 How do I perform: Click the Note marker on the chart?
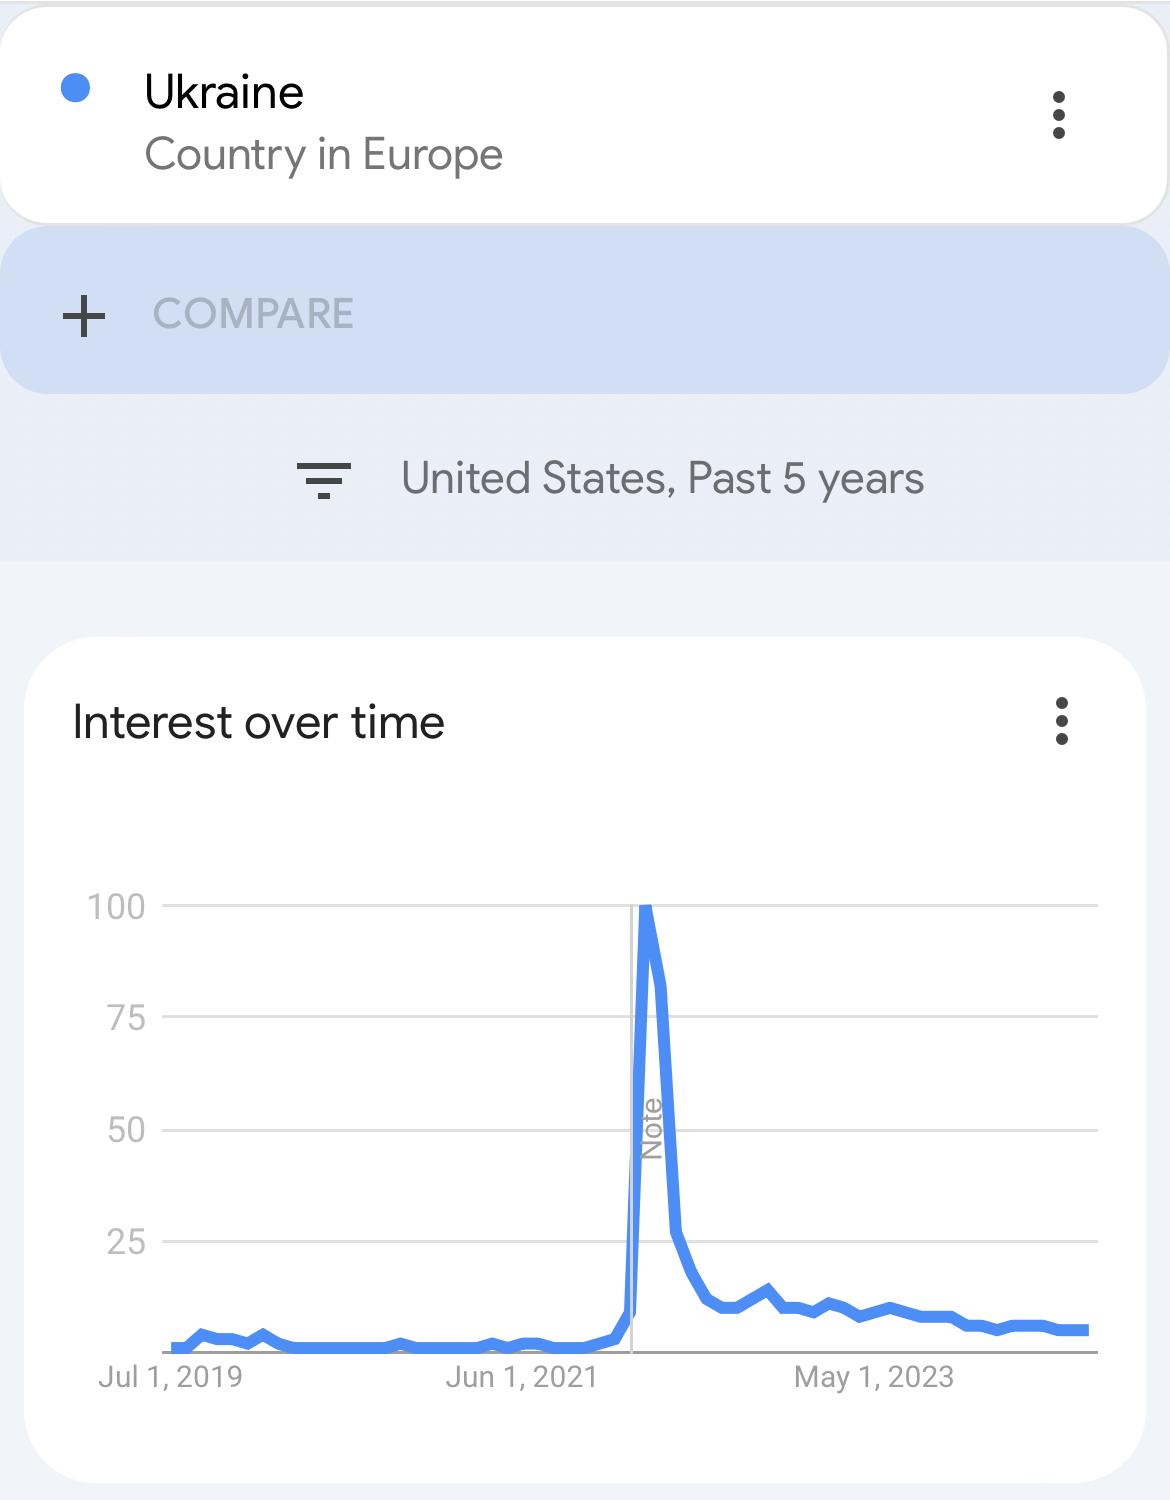[651, 1128]
